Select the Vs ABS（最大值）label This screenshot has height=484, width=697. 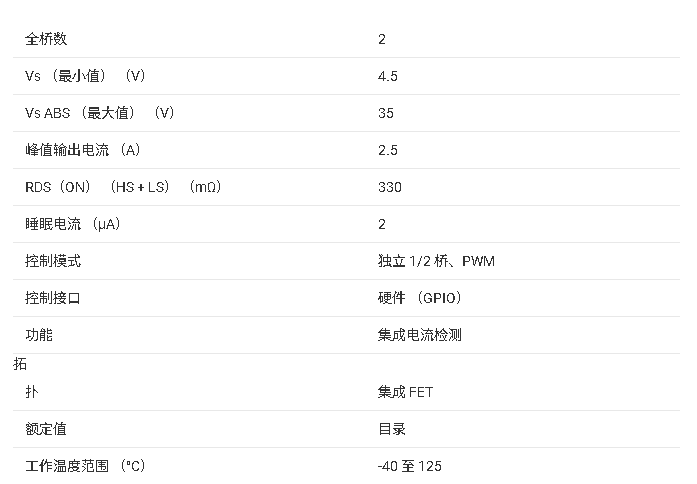99,113
